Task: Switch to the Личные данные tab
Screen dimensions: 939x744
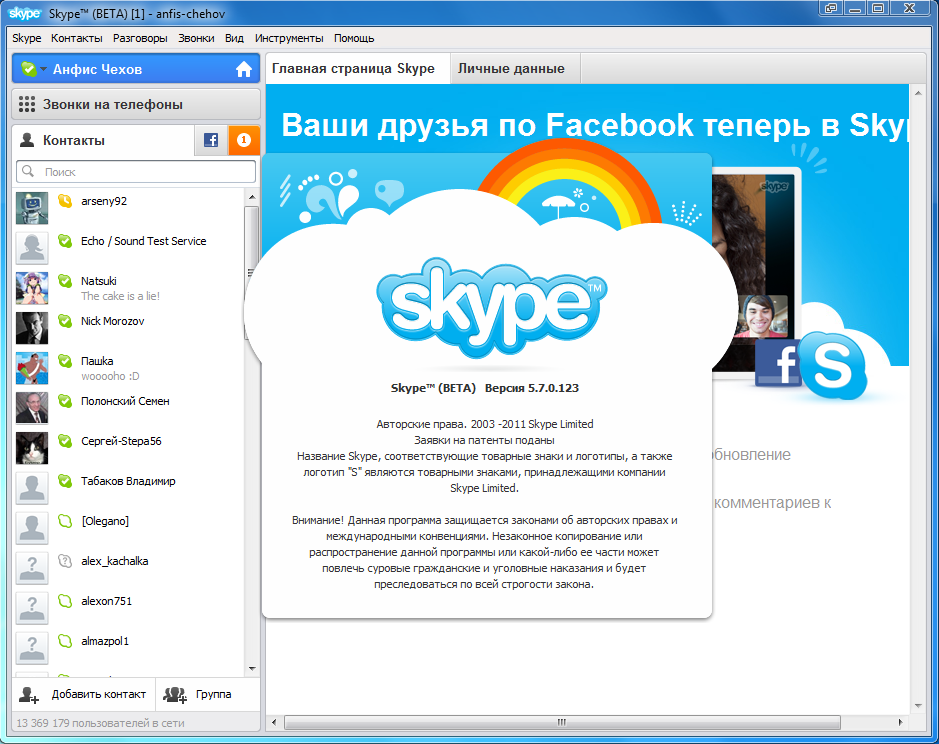Action: point(511,69)
